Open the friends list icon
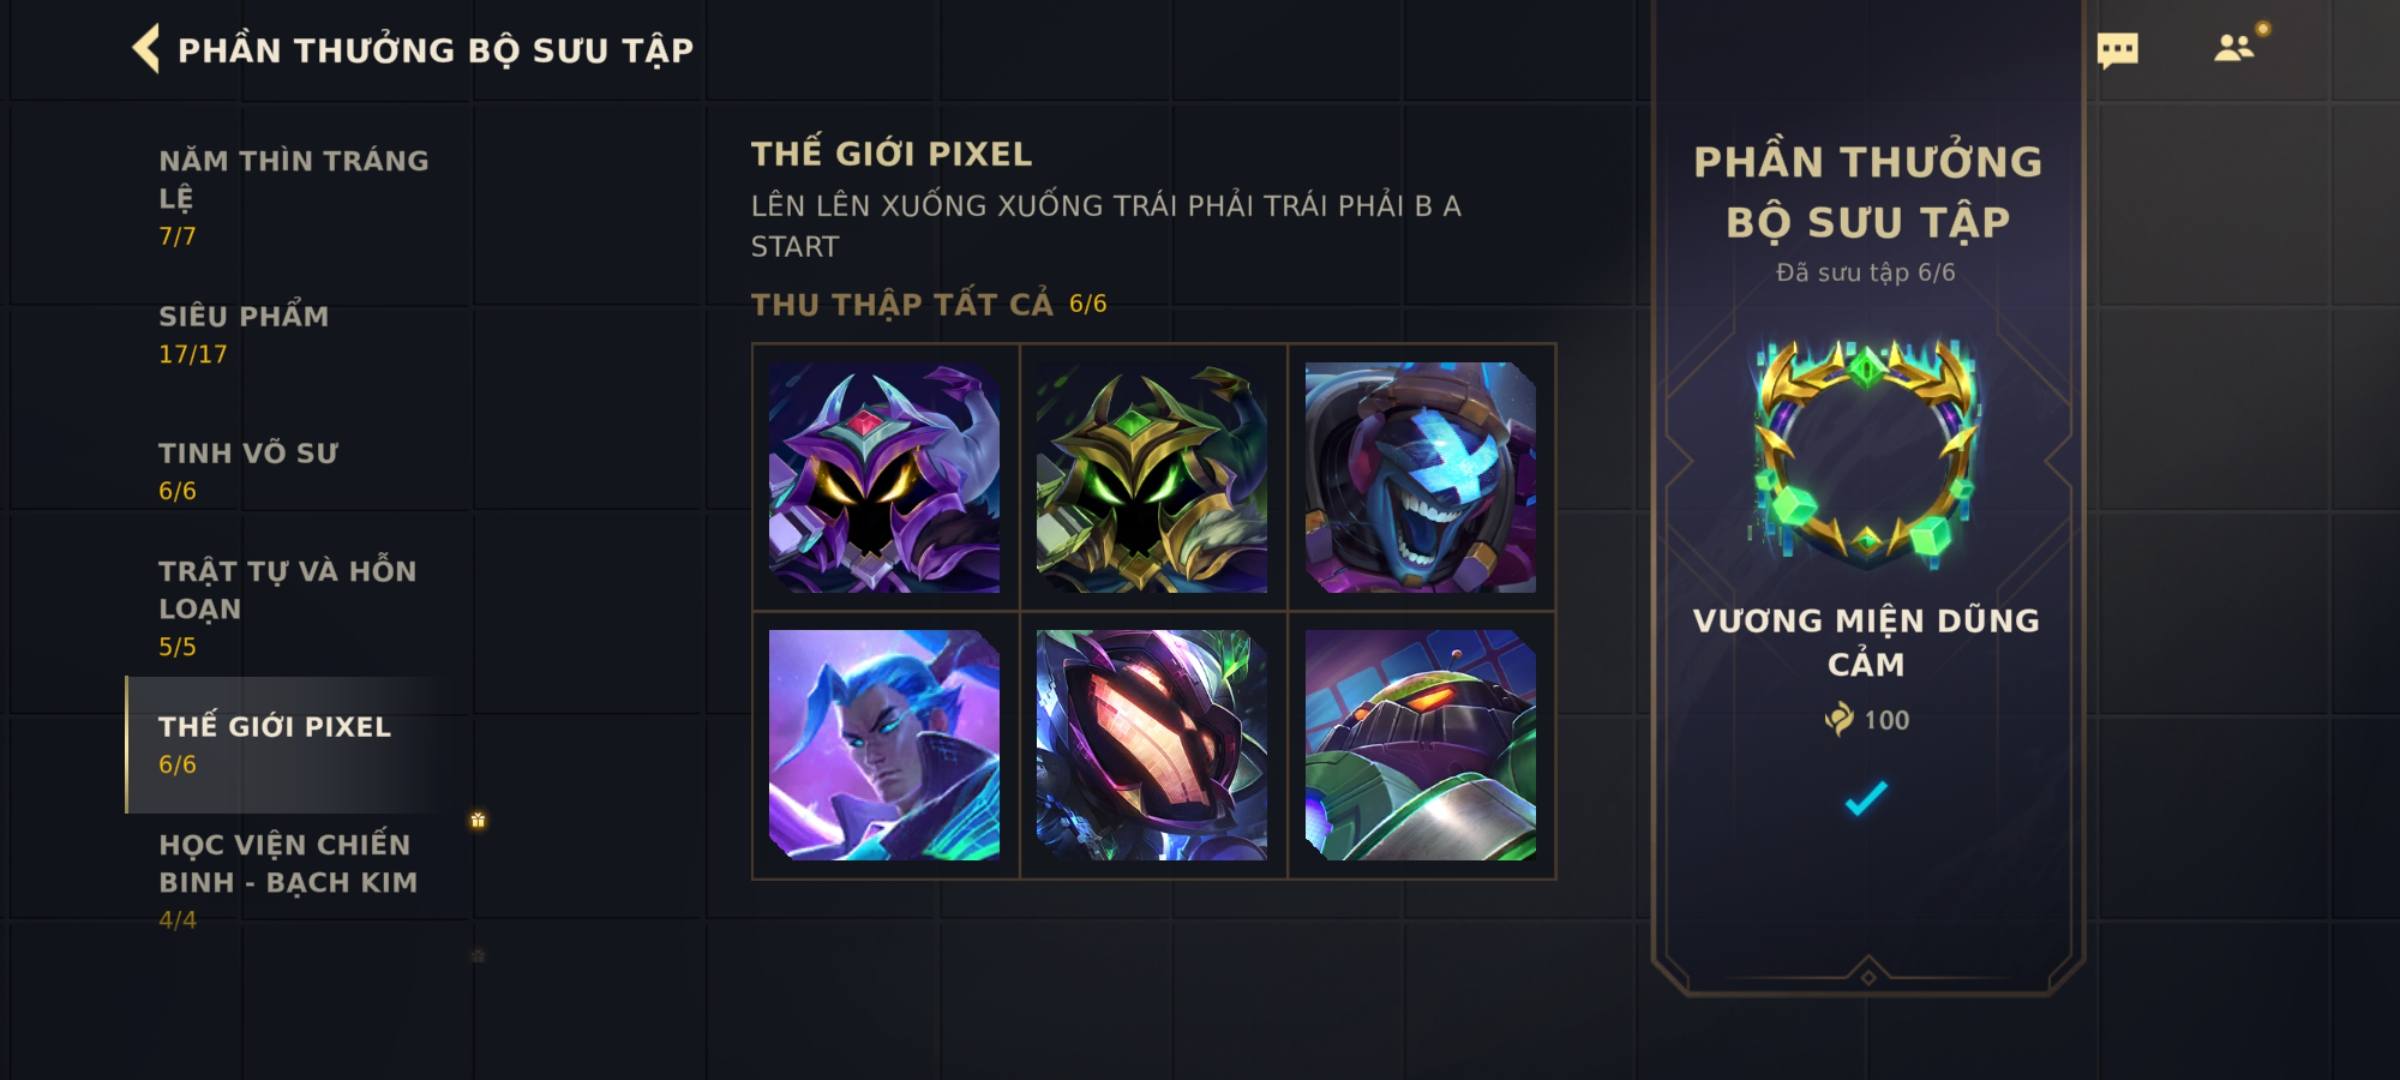2400x1080 pixels. tap(2234, 48)
